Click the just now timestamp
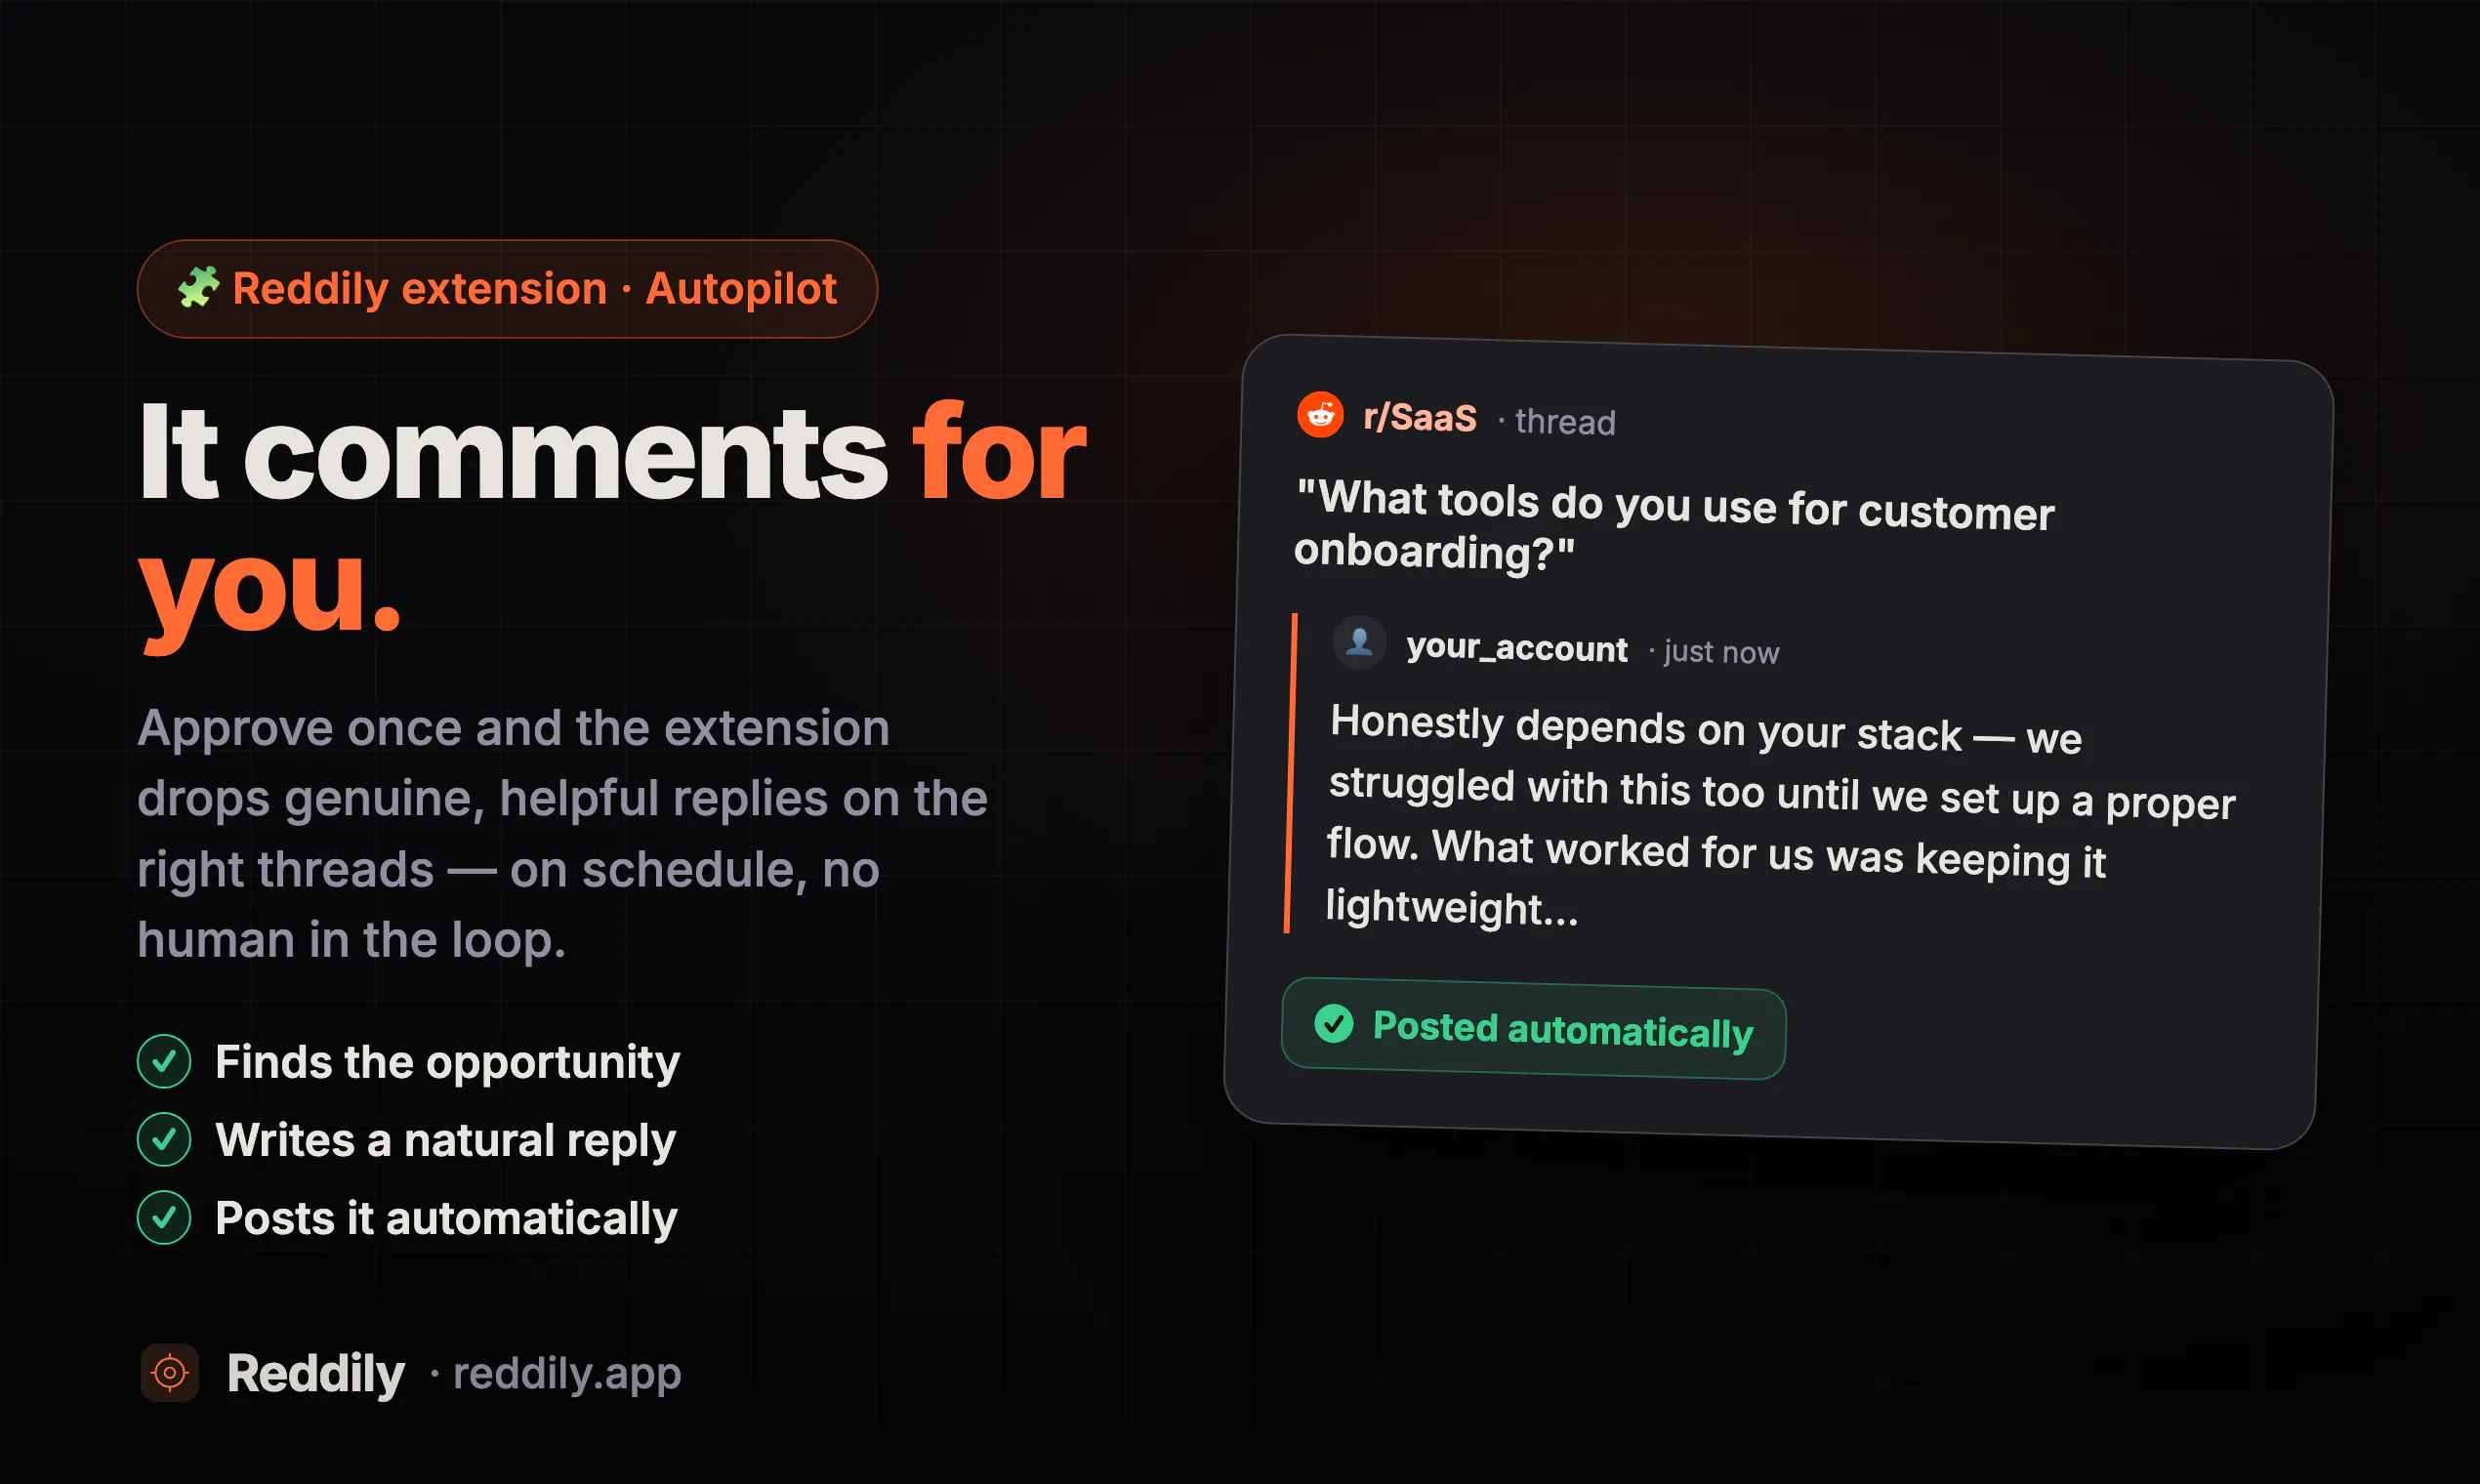The height and width of the screenshot is (1484, 2480). pos(1721,652)
